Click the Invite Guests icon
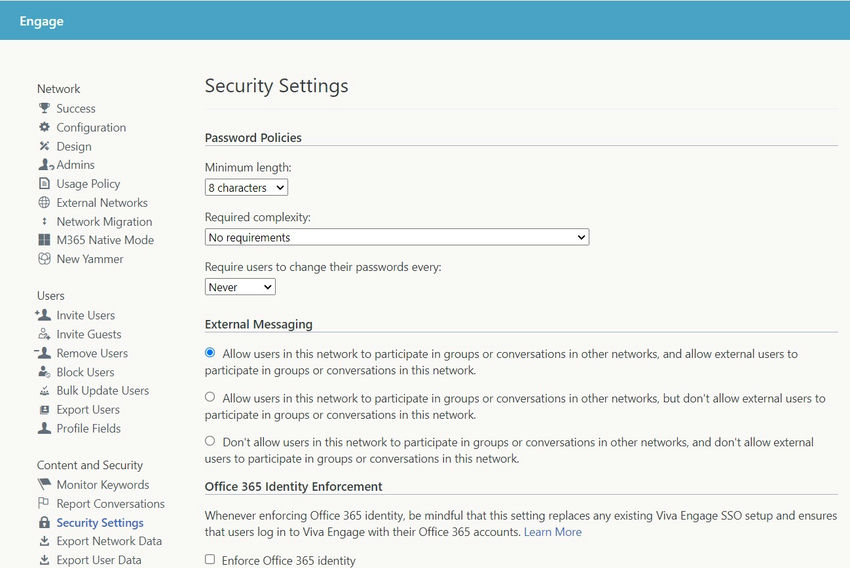 click(44, 334)
